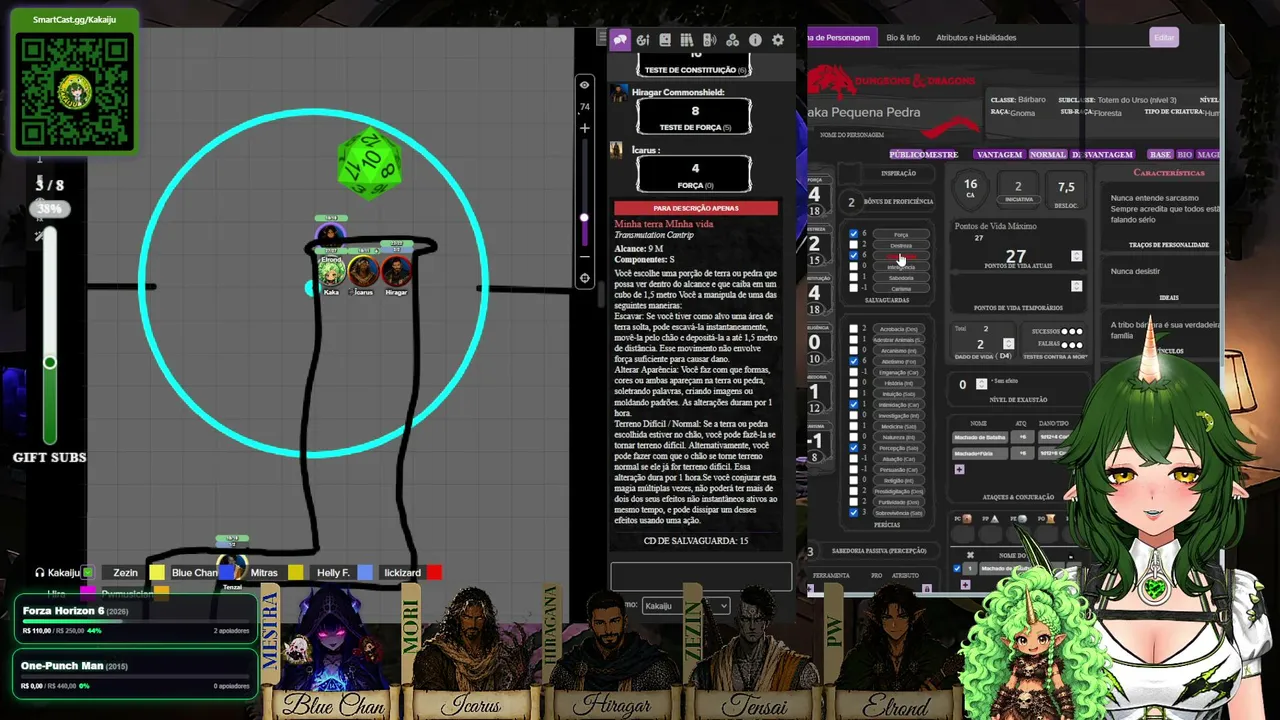This screenshot has height=720, width=1280.
Task: Toggle Acrobacia skill proficiency checkbox
Action: coord(853,329)
